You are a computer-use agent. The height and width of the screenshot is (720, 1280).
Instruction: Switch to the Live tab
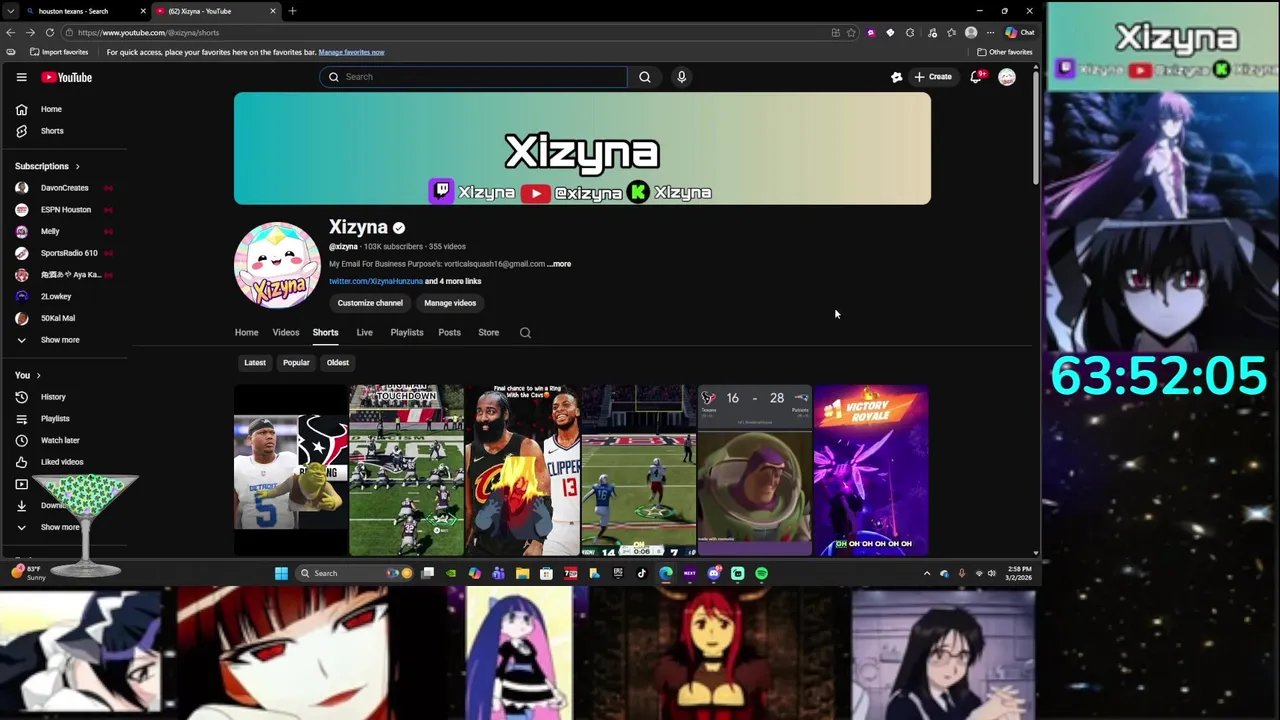pos(364,332)
